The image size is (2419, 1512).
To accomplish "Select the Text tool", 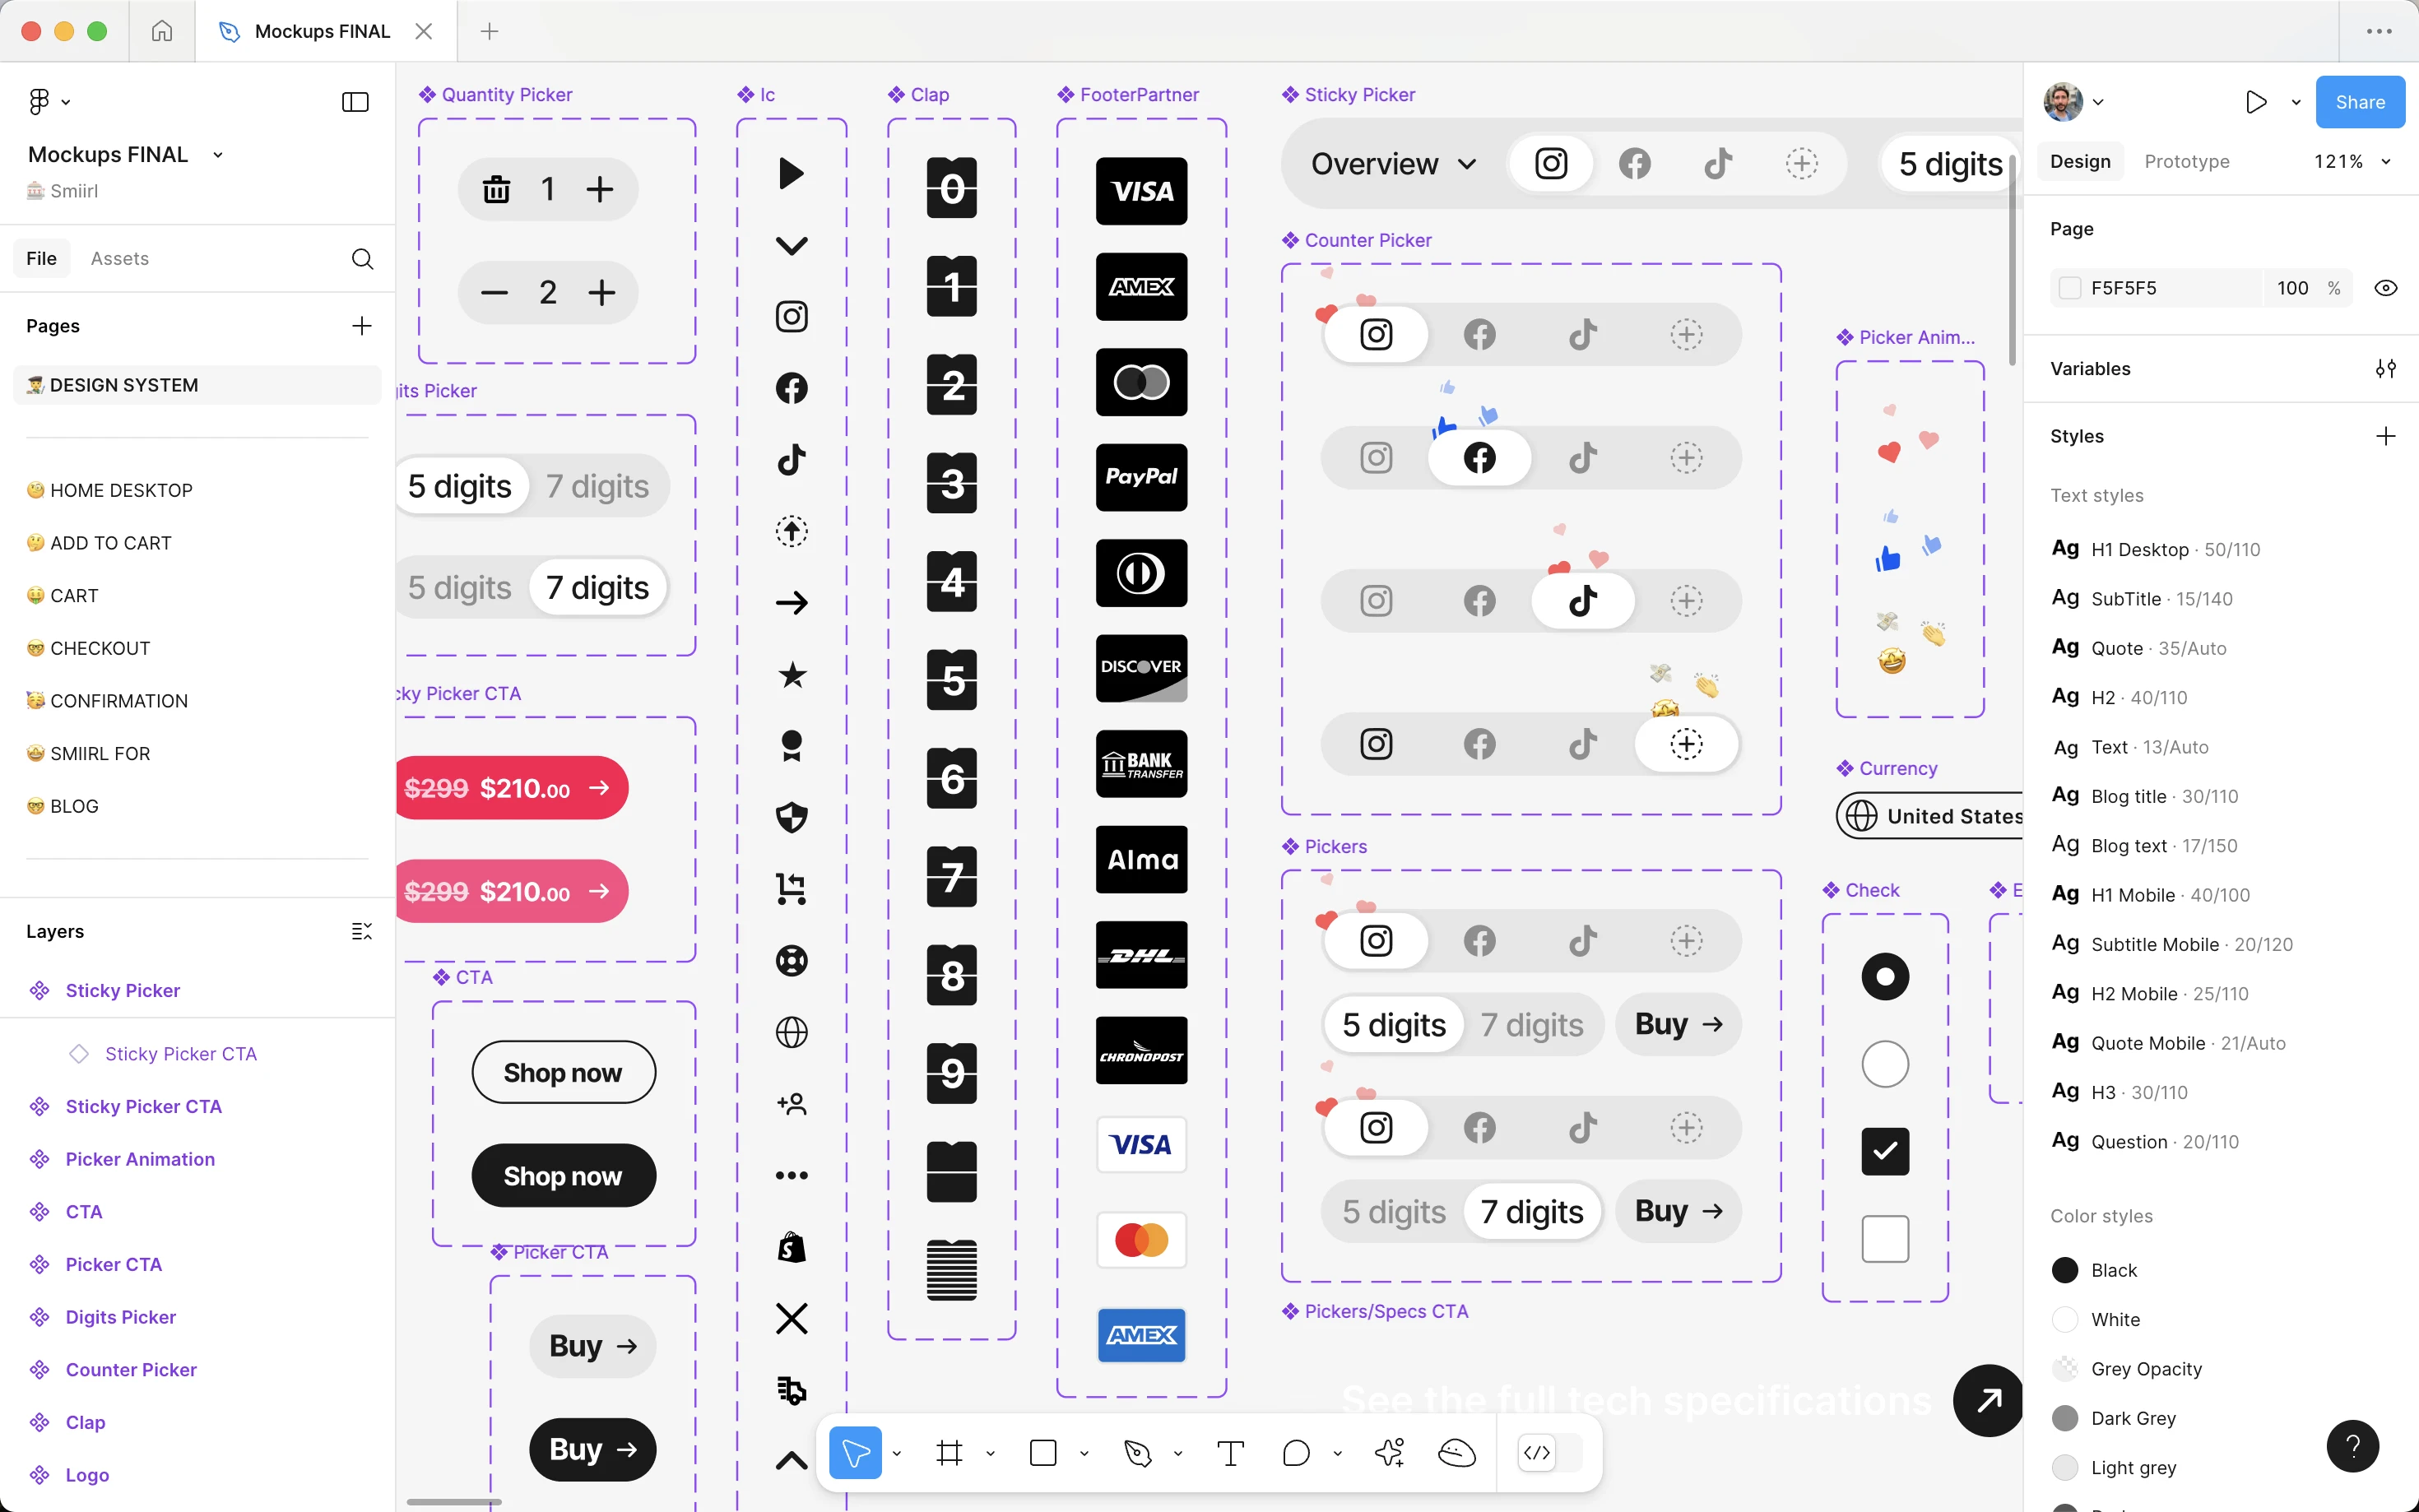I will 1230,1452.
